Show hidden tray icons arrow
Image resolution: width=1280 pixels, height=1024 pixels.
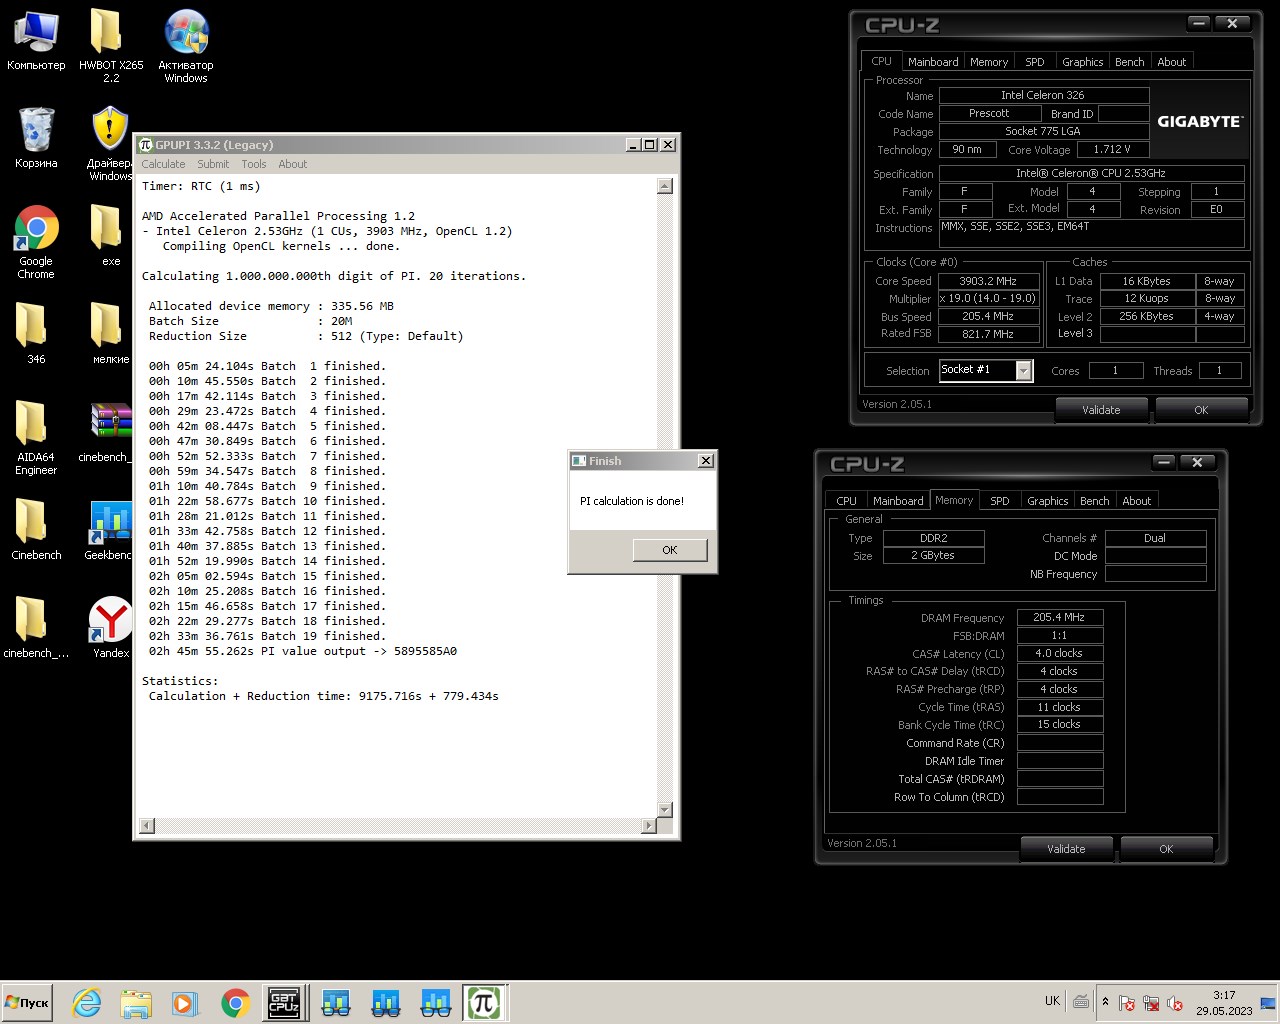point(1105,1002)
